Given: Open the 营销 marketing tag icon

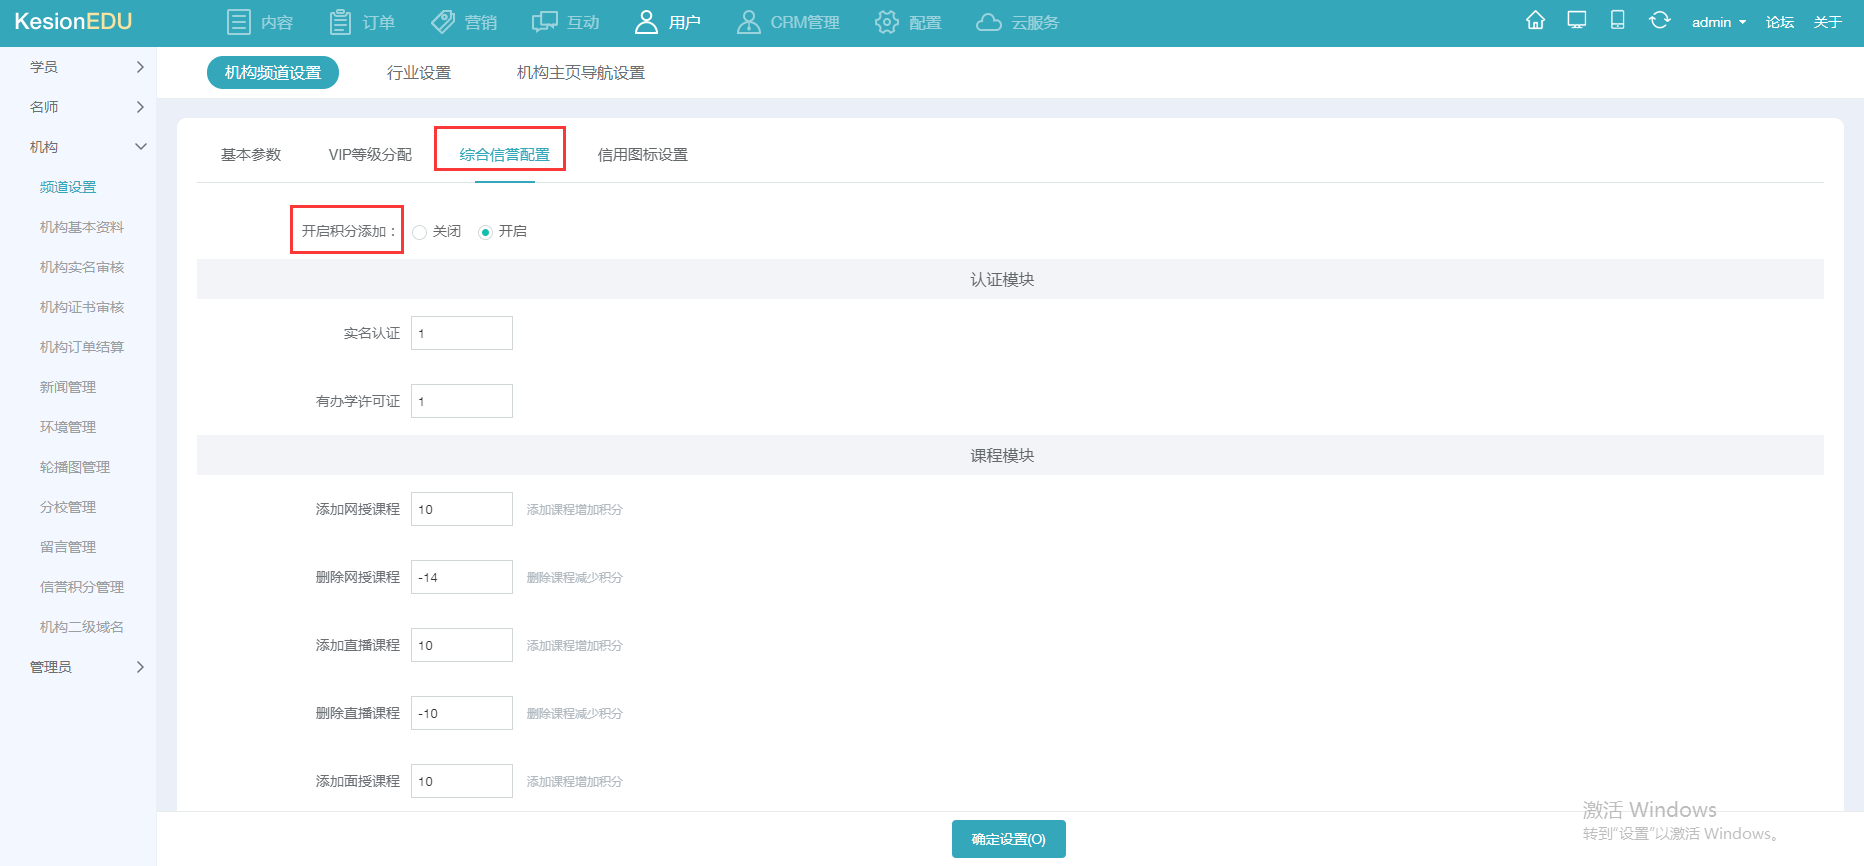Looking at the screenshot, I should click(x=443, y=22).
